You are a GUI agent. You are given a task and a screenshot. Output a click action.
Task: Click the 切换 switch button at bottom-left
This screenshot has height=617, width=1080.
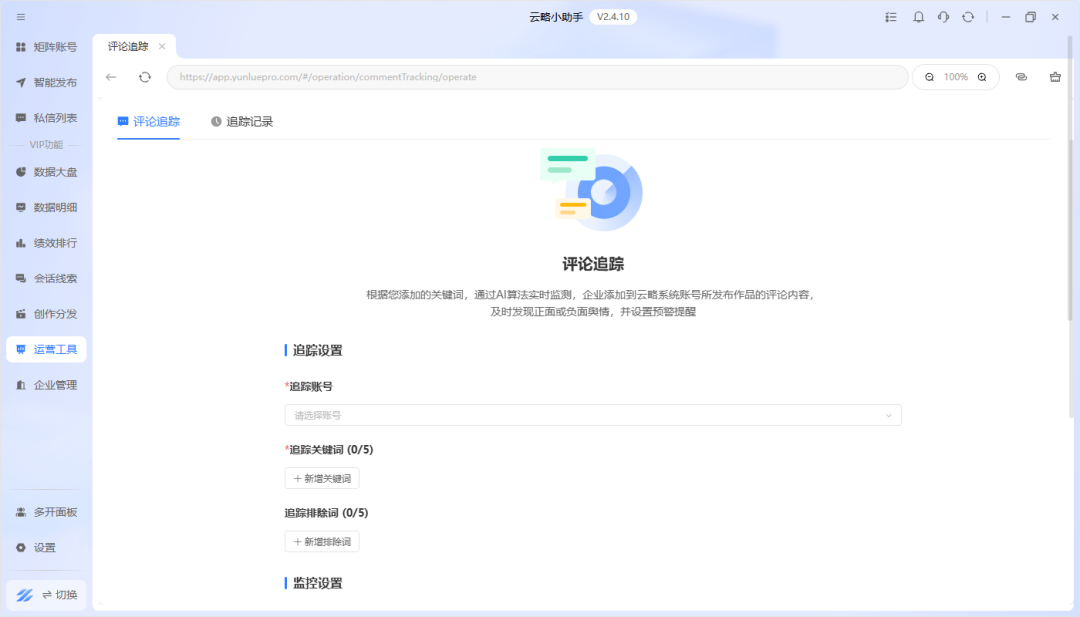coord(46,595)
